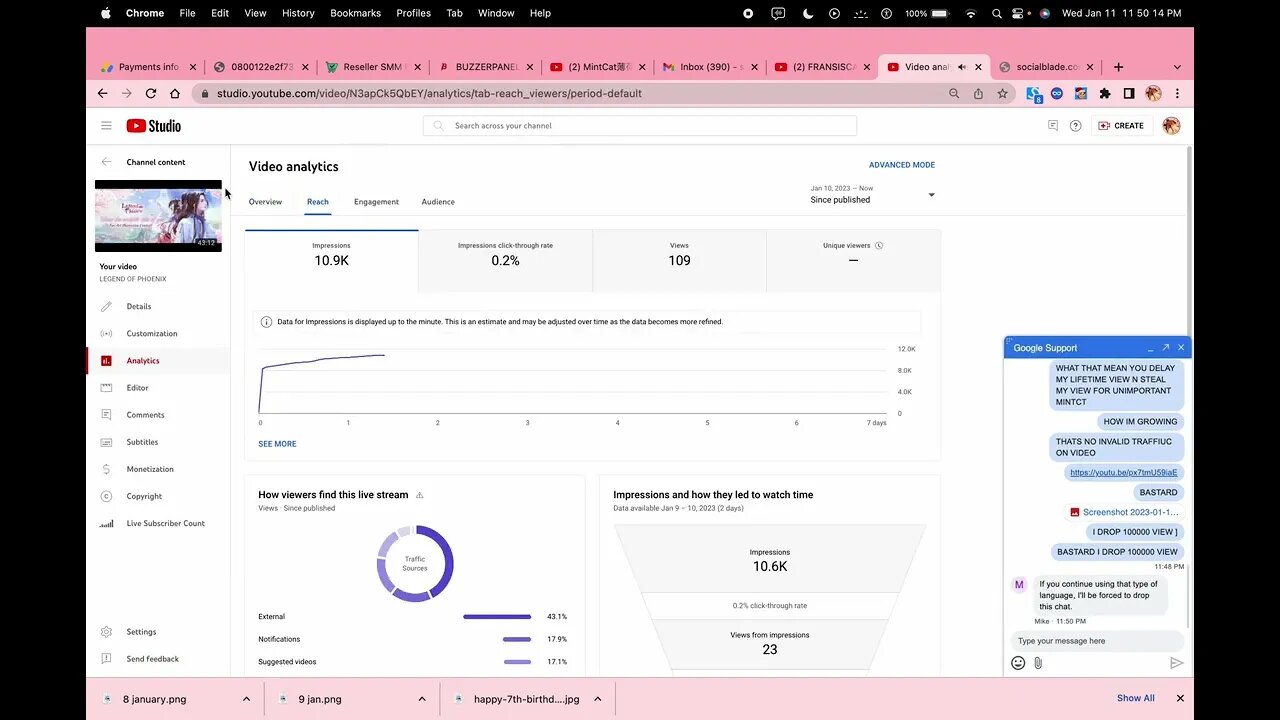This screenshot has width=1280, height=720.
Task: Expand the 8 january.png download menu
Action: [246, 699]
